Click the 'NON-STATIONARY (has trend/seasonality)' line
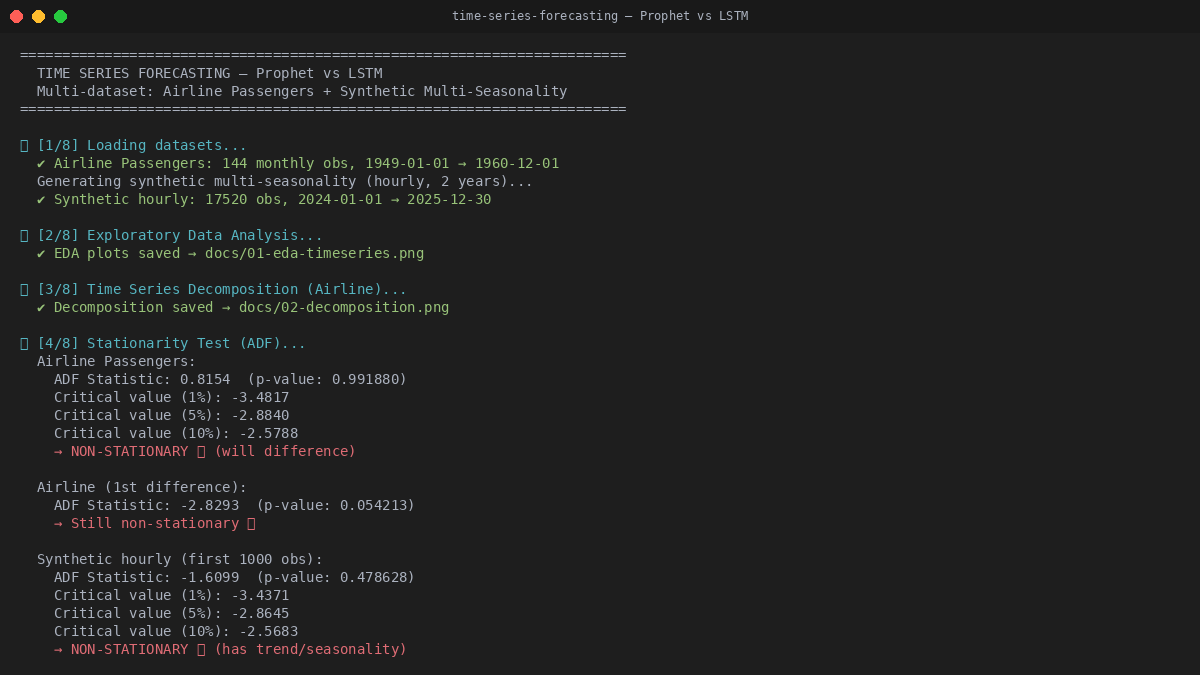This screenshot has height=675, width=1200. (x=231, y=649)
